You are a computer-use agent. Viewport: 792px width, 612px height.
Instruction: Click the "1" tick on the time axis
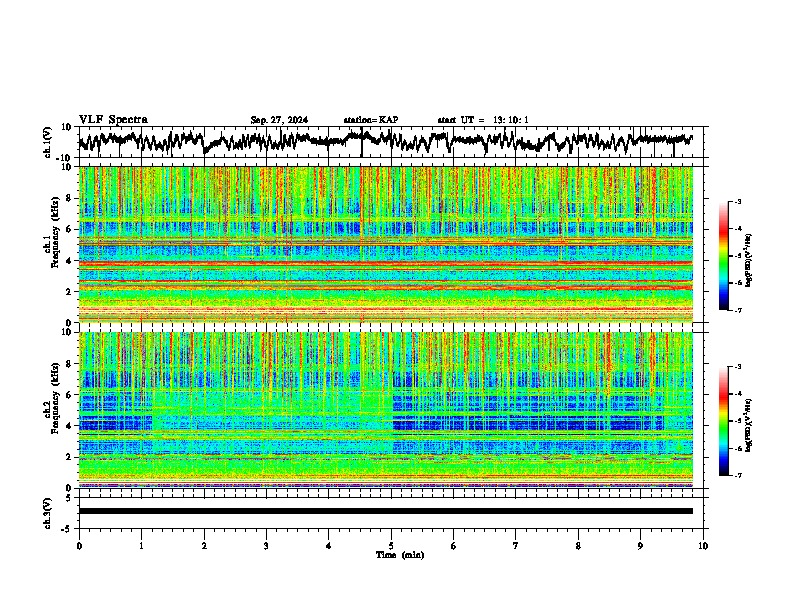pyautogui.click(x=141, y=546)
